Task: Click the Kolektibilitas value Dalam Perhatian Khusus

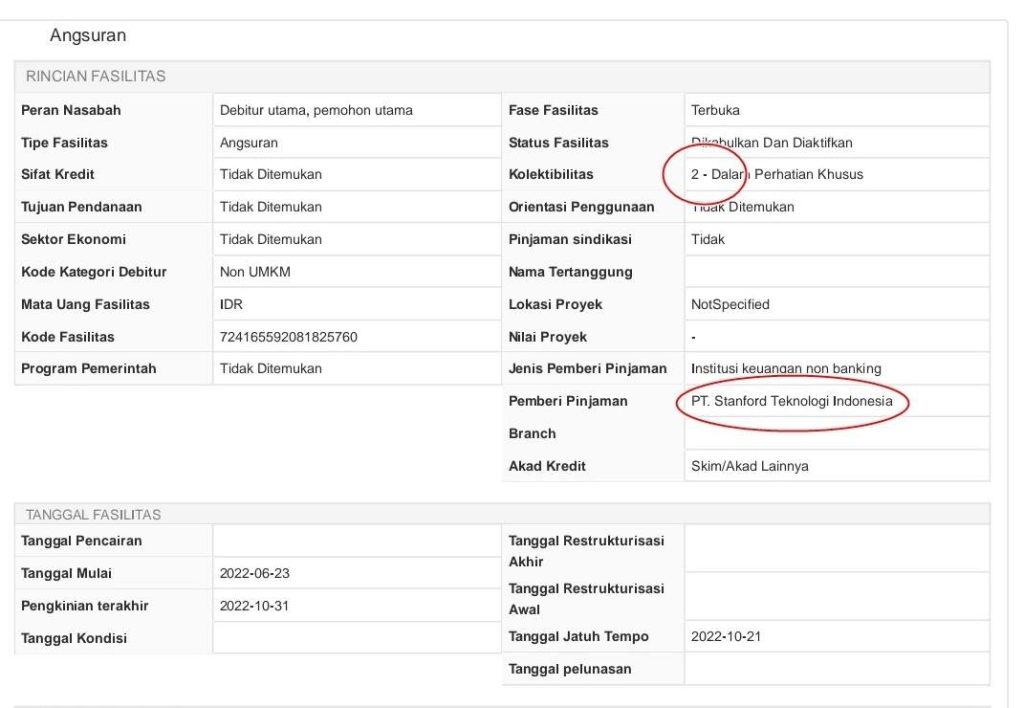Action: (777, 174)
